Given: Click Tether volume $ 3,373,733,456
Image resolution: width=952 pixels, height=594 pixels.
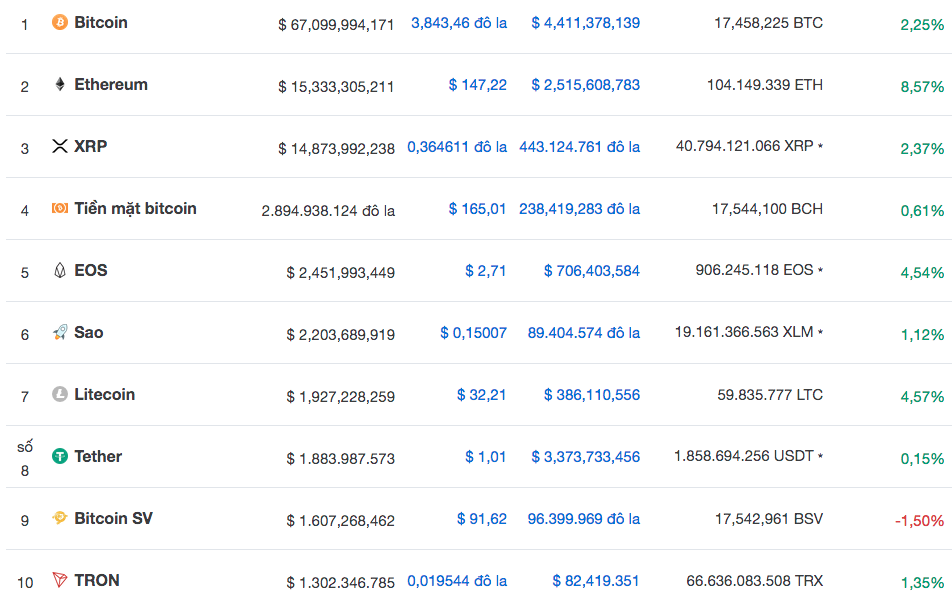Looking at the screenshot, I should (x=586, y=457).
